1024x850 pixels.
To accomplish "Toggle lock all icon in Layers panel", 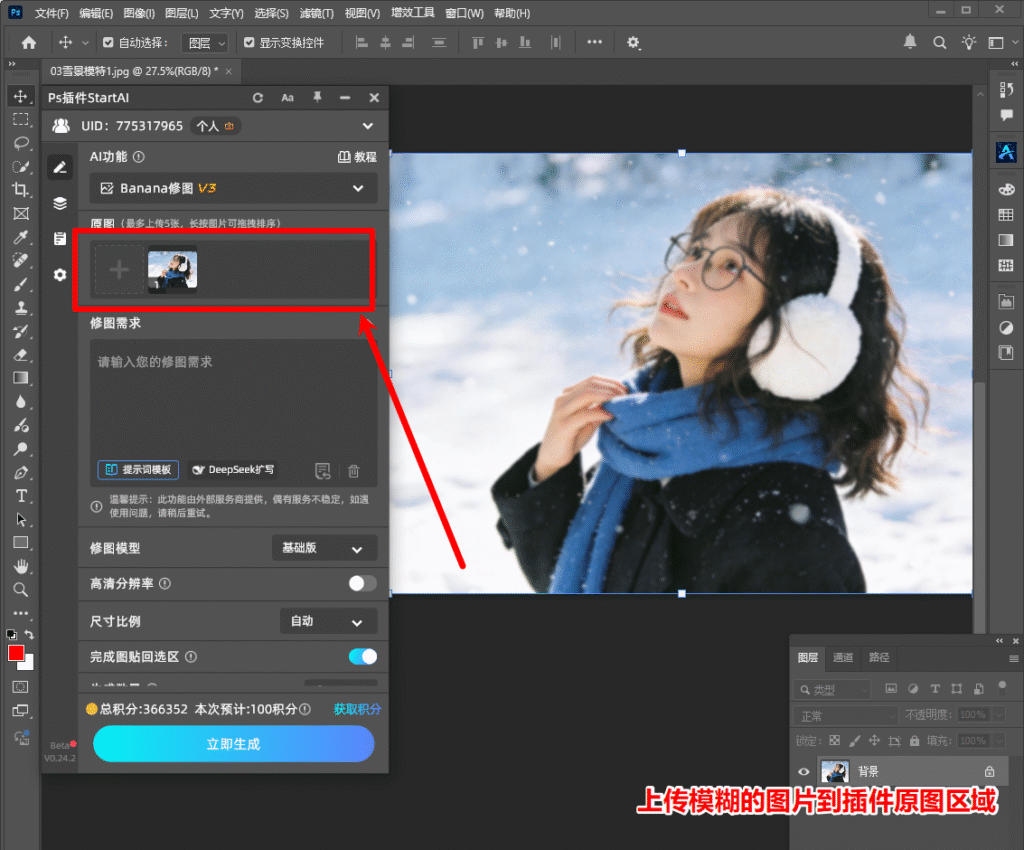I will (914, 740).
